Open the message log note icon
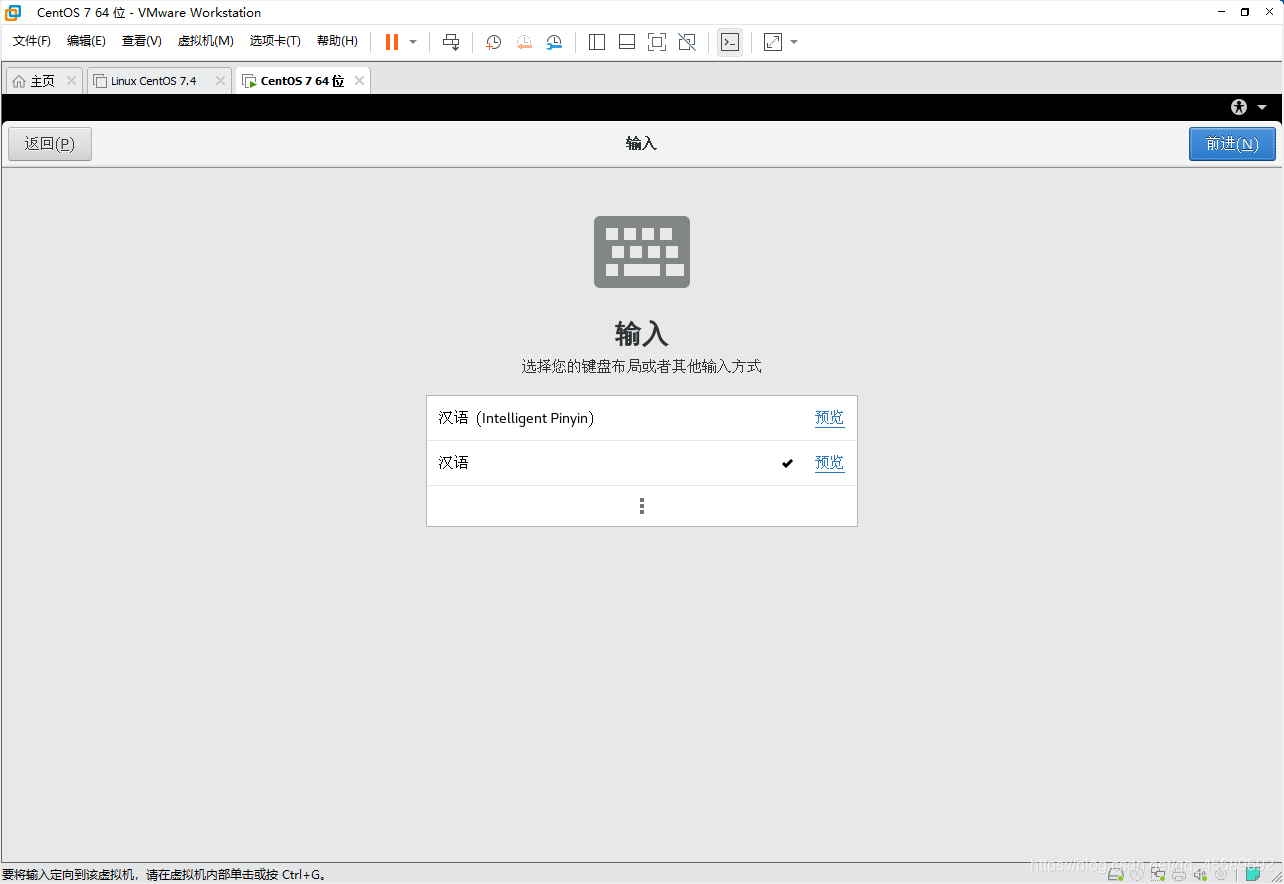The height and width of the screenshot is (884, 1284). [x=1253, y=875]
